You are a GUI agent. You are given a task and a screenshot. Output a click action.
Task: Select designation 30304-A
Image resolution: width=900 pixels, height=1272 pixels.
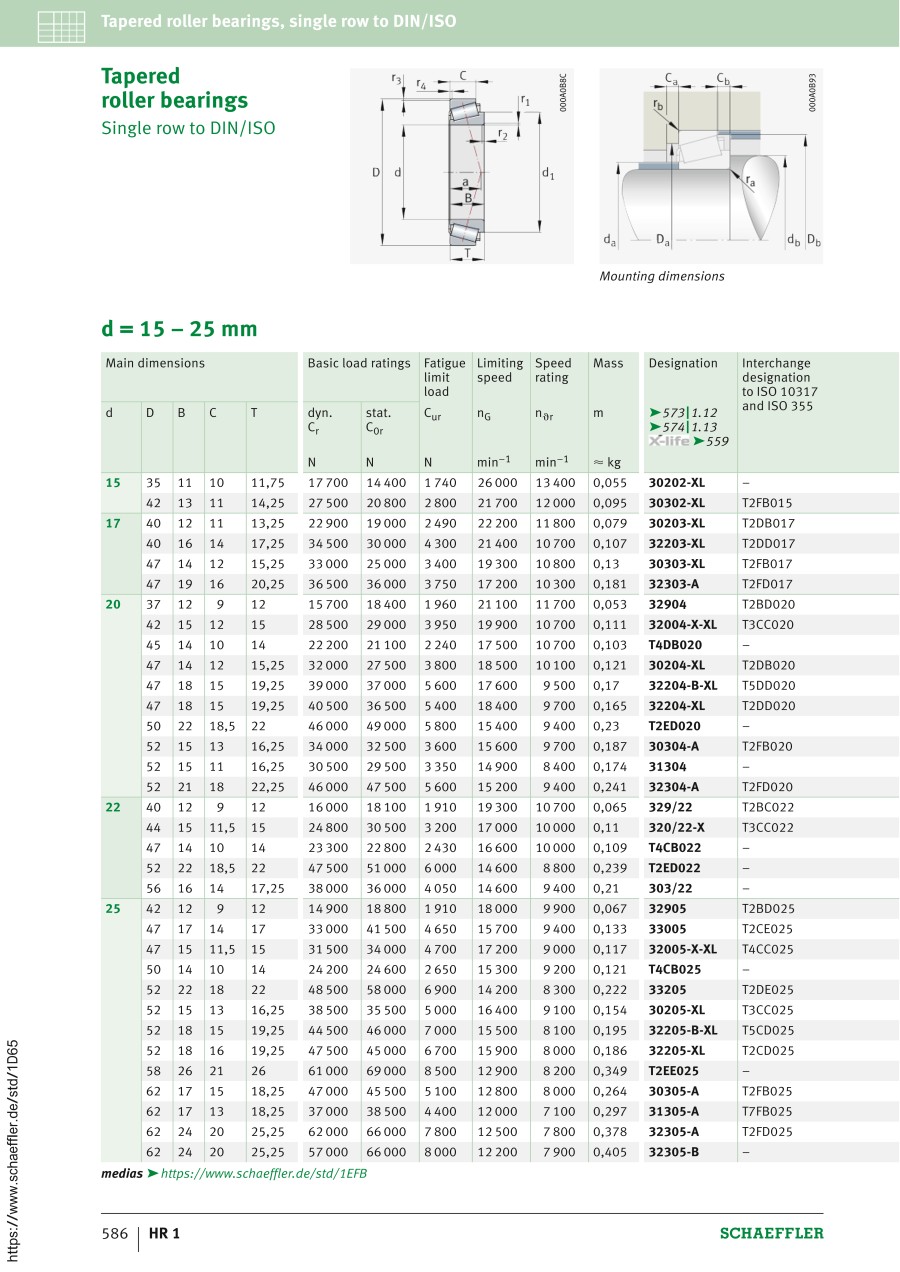(x=673, y=747)
